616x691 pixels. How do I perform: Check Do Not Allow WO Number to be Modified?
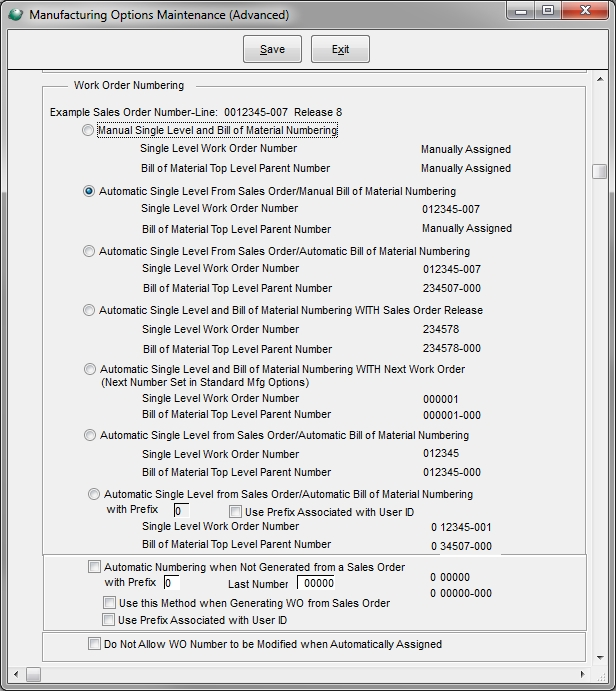[94, 644]
